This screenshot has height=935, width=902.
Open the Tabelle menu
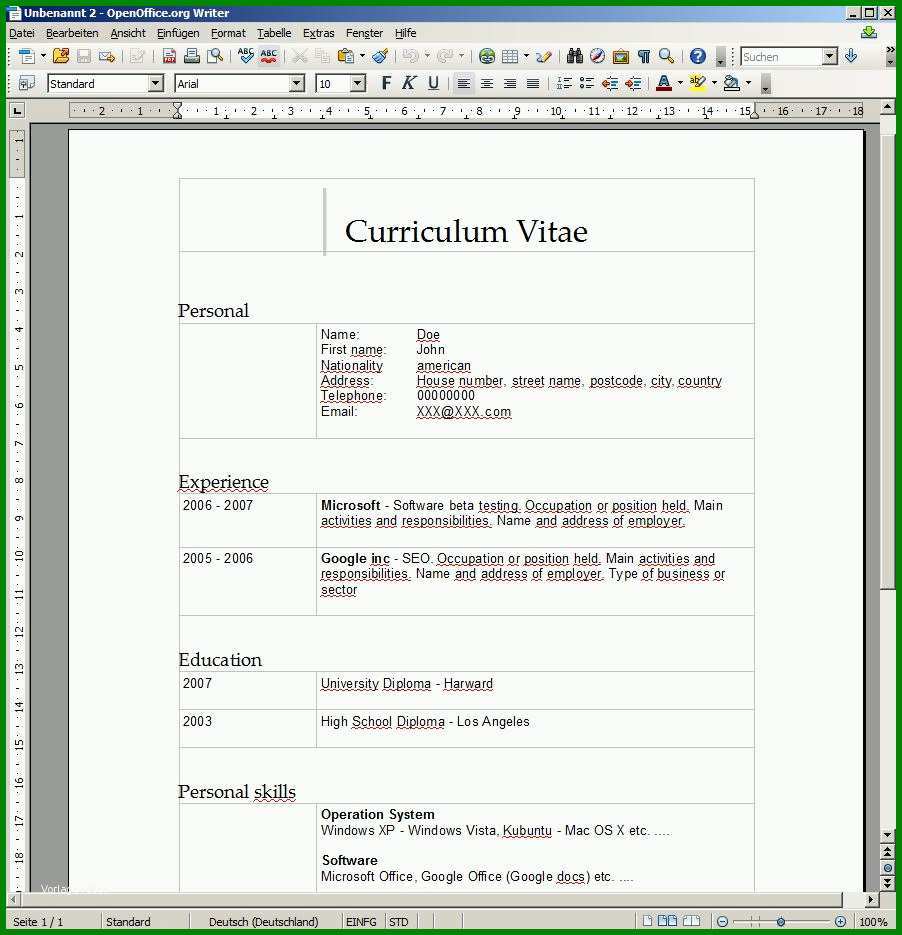[x=274, y=33]
